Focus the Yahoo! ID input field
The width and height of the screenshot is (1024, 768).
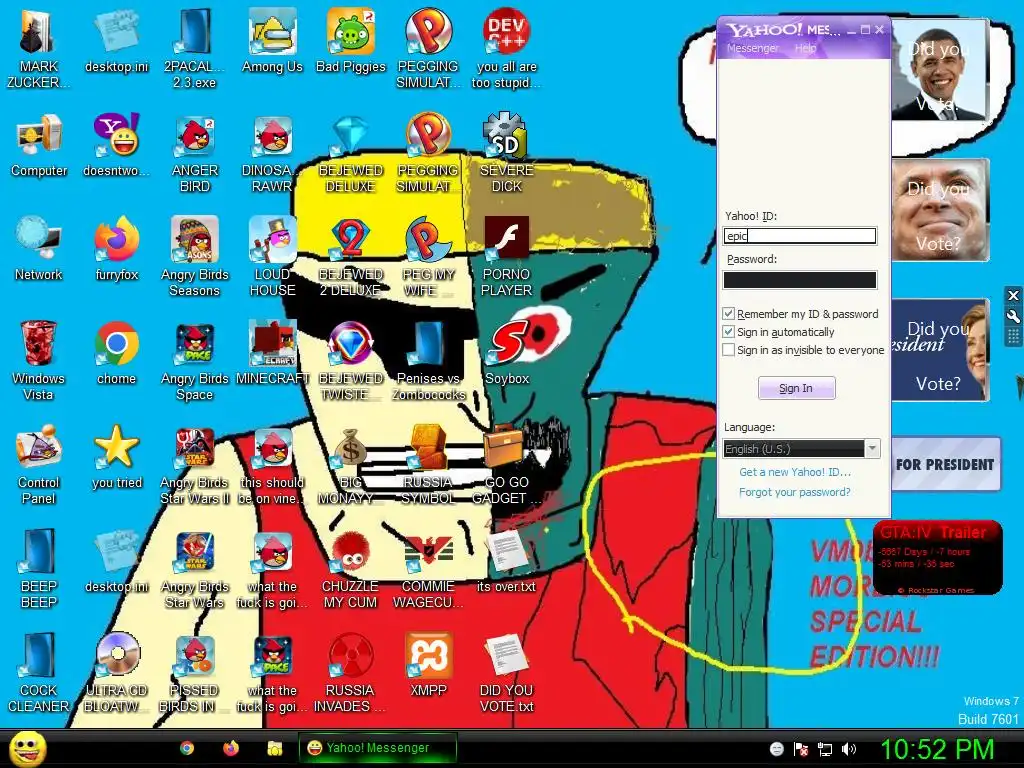tap(800, 236)
